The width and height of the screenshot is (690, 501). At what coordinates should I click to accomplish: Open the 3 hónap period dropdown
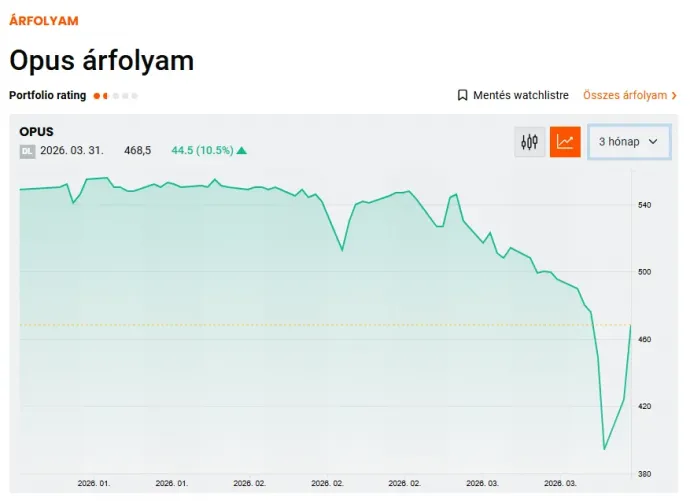point(628,142)
